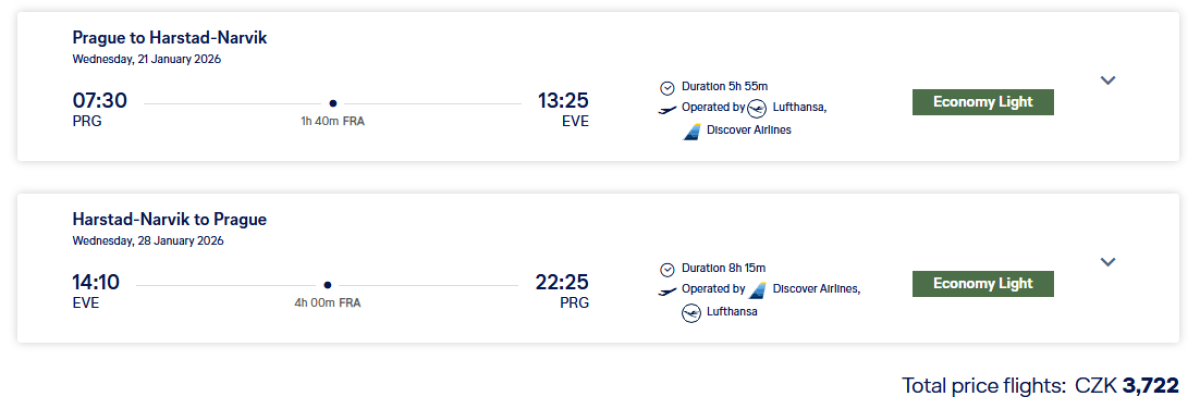Click the 22:25 PRG arrival time

(562, 282)
